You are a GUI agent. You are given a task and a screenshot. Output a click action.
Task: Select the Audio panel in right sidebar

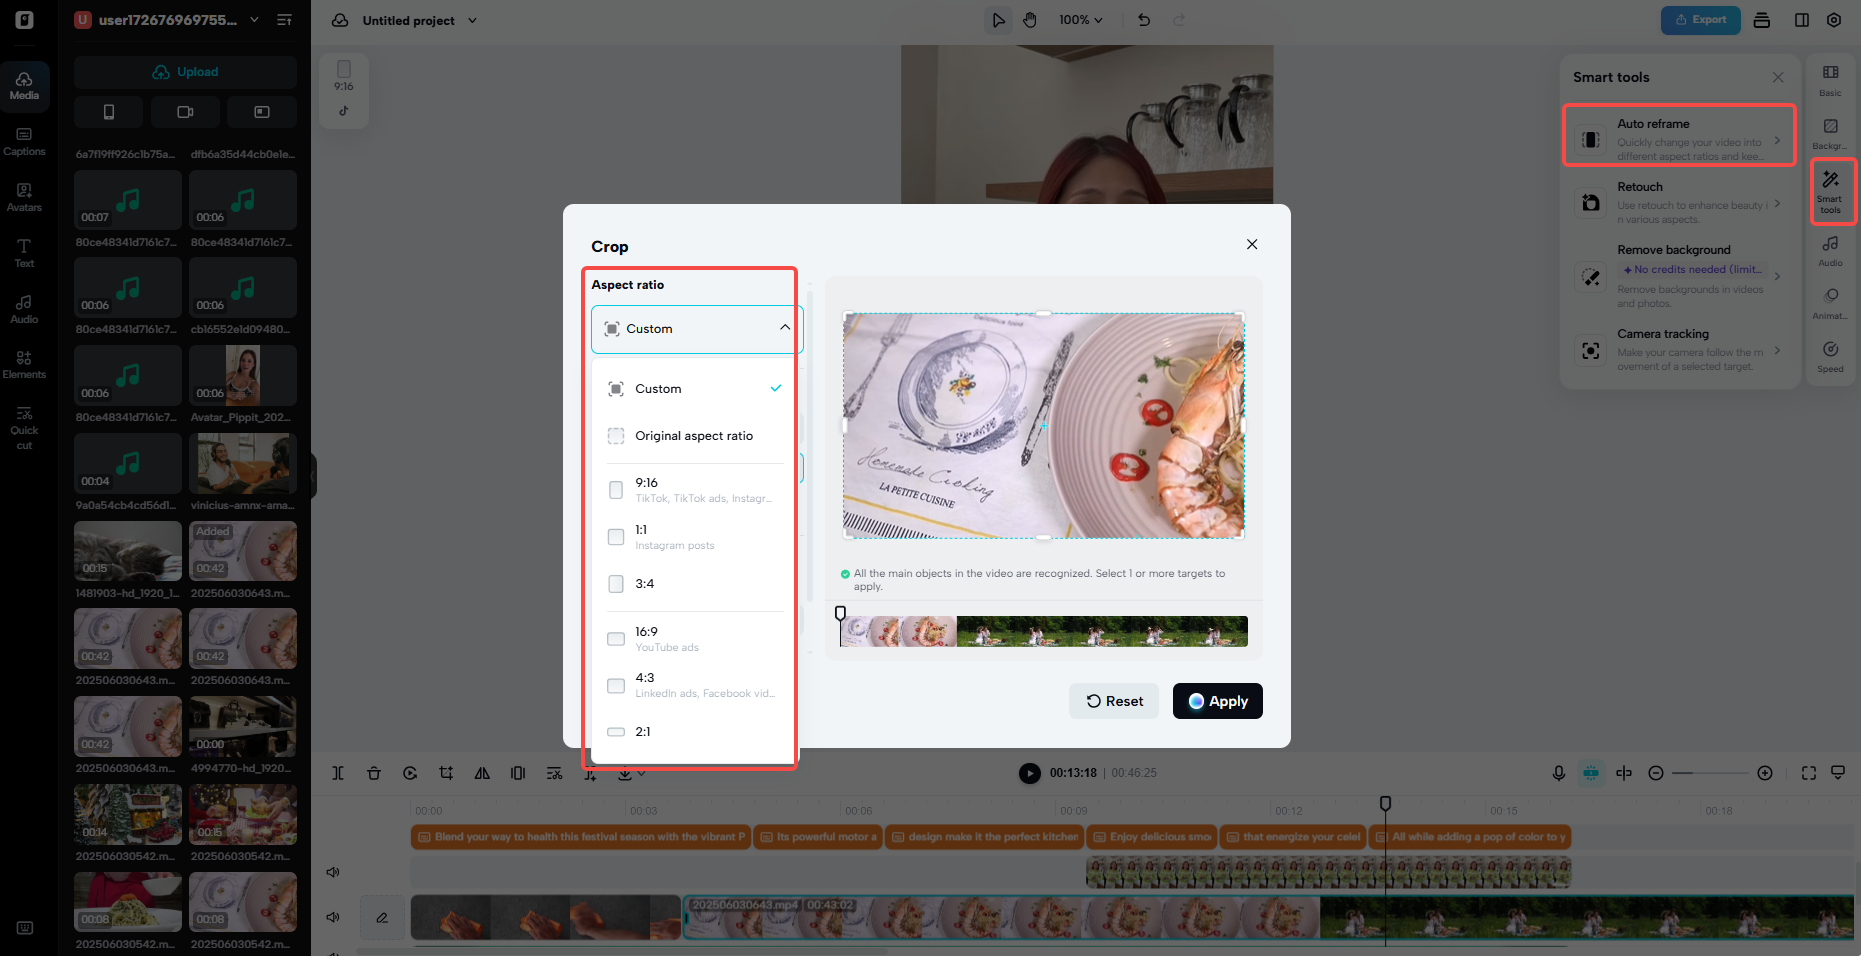click(1830, 252)
